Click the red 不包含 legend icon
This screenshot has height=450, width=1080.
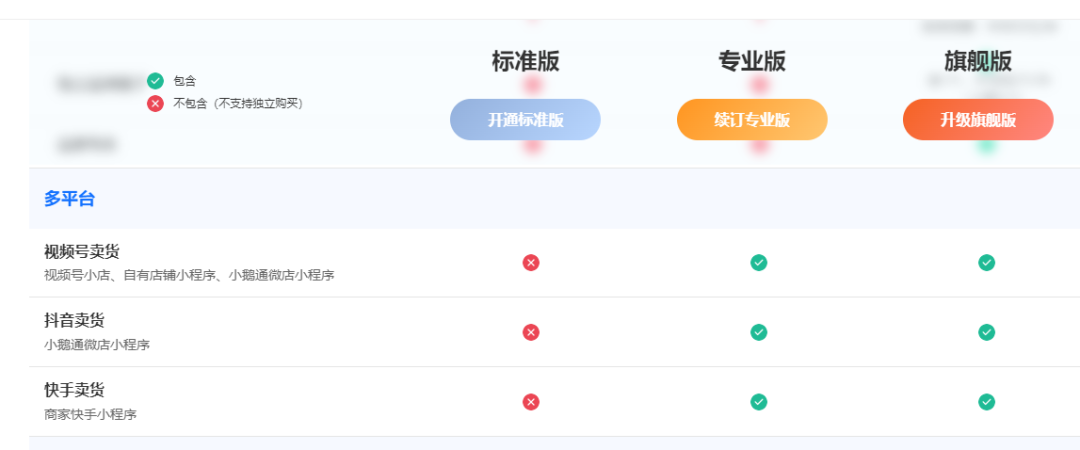[156, 103]
